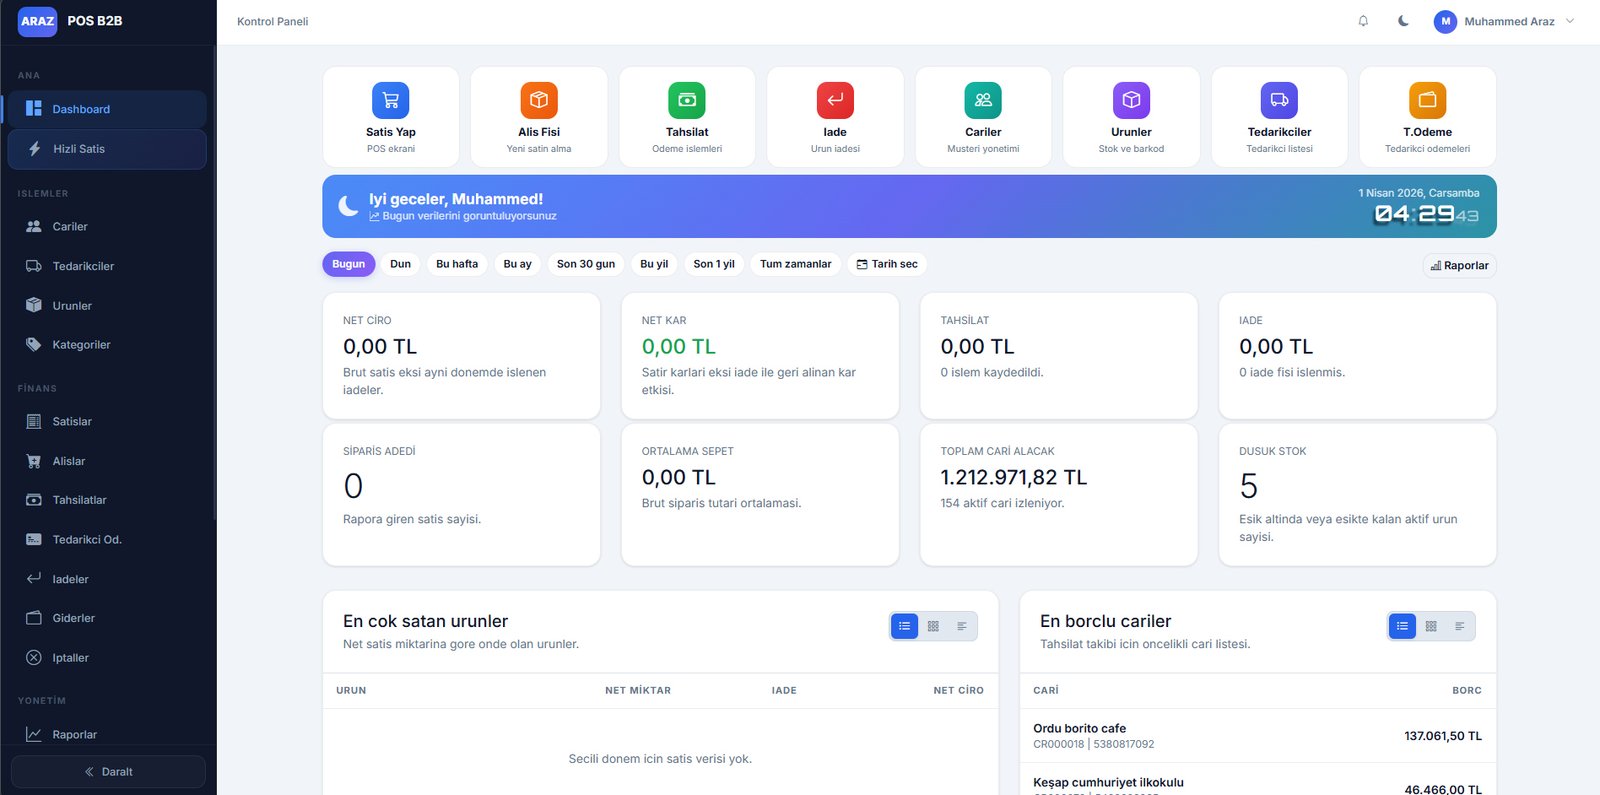Select the Son 1 yil filter
Image resolution: width=1600 pixels, height=795 pixels.
pyautogui.click(x=714, y=264)
